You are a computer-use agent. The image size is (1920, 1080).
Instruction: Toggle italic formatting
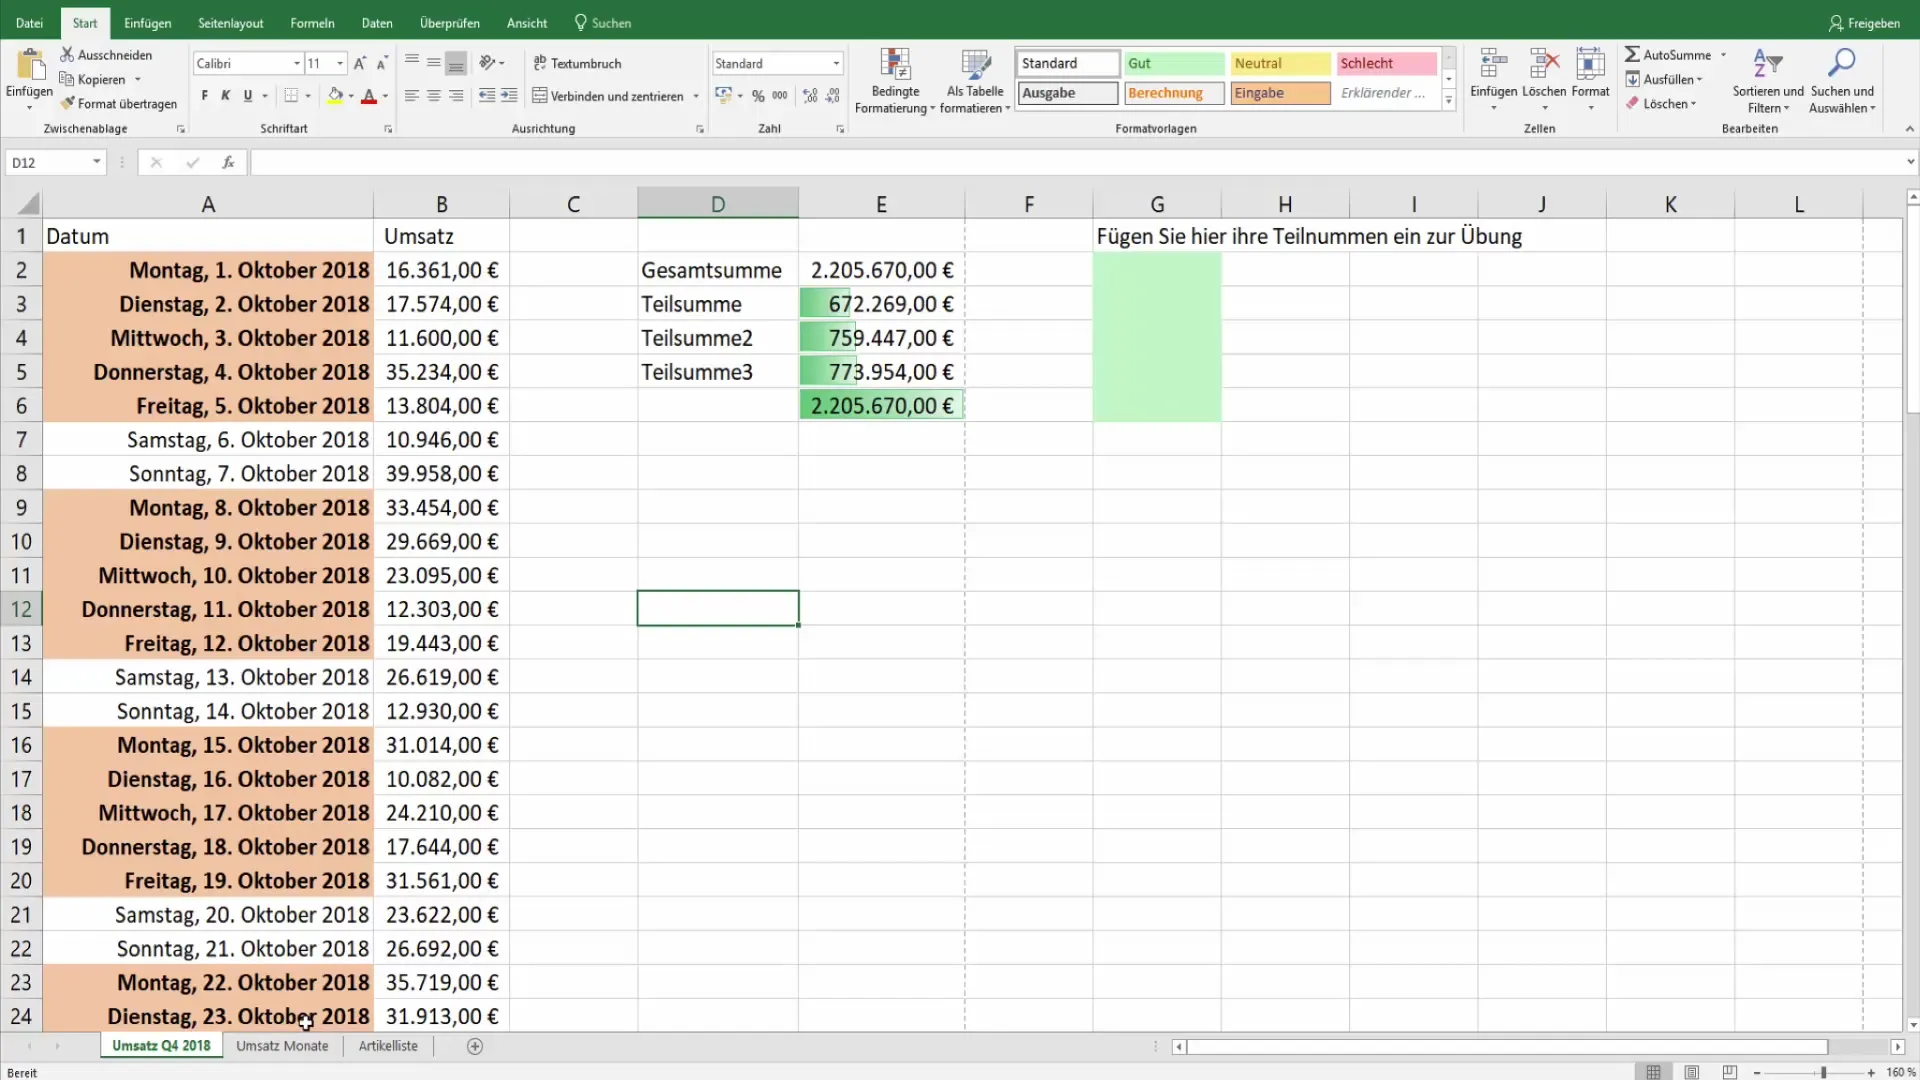point(225,96)
